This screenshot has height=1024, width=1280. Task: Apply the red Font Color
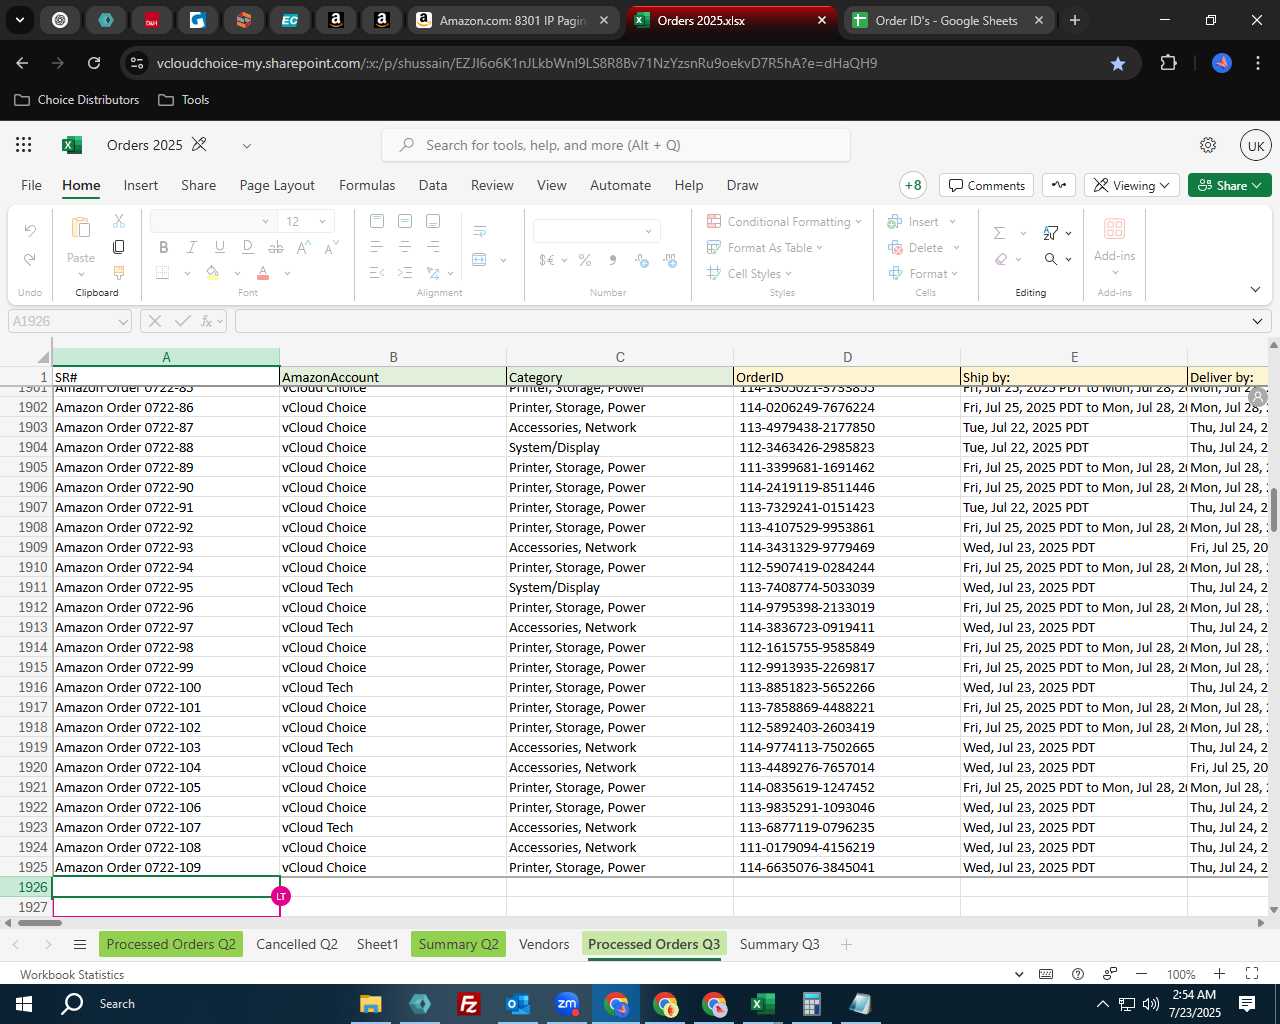pyautogui.click(x=263, y=273)
